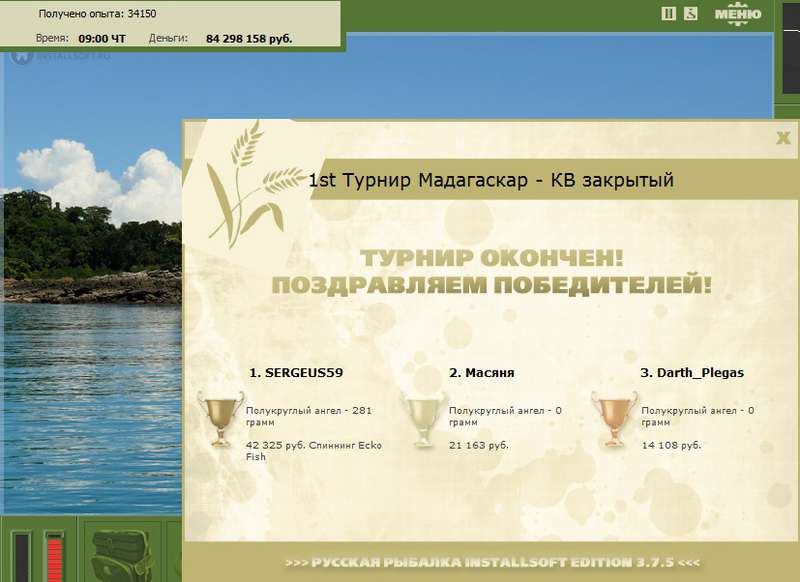Click Darth_Plegas's catch result Полукруглый ангел - 0 грамм

[x=697, y=416]
